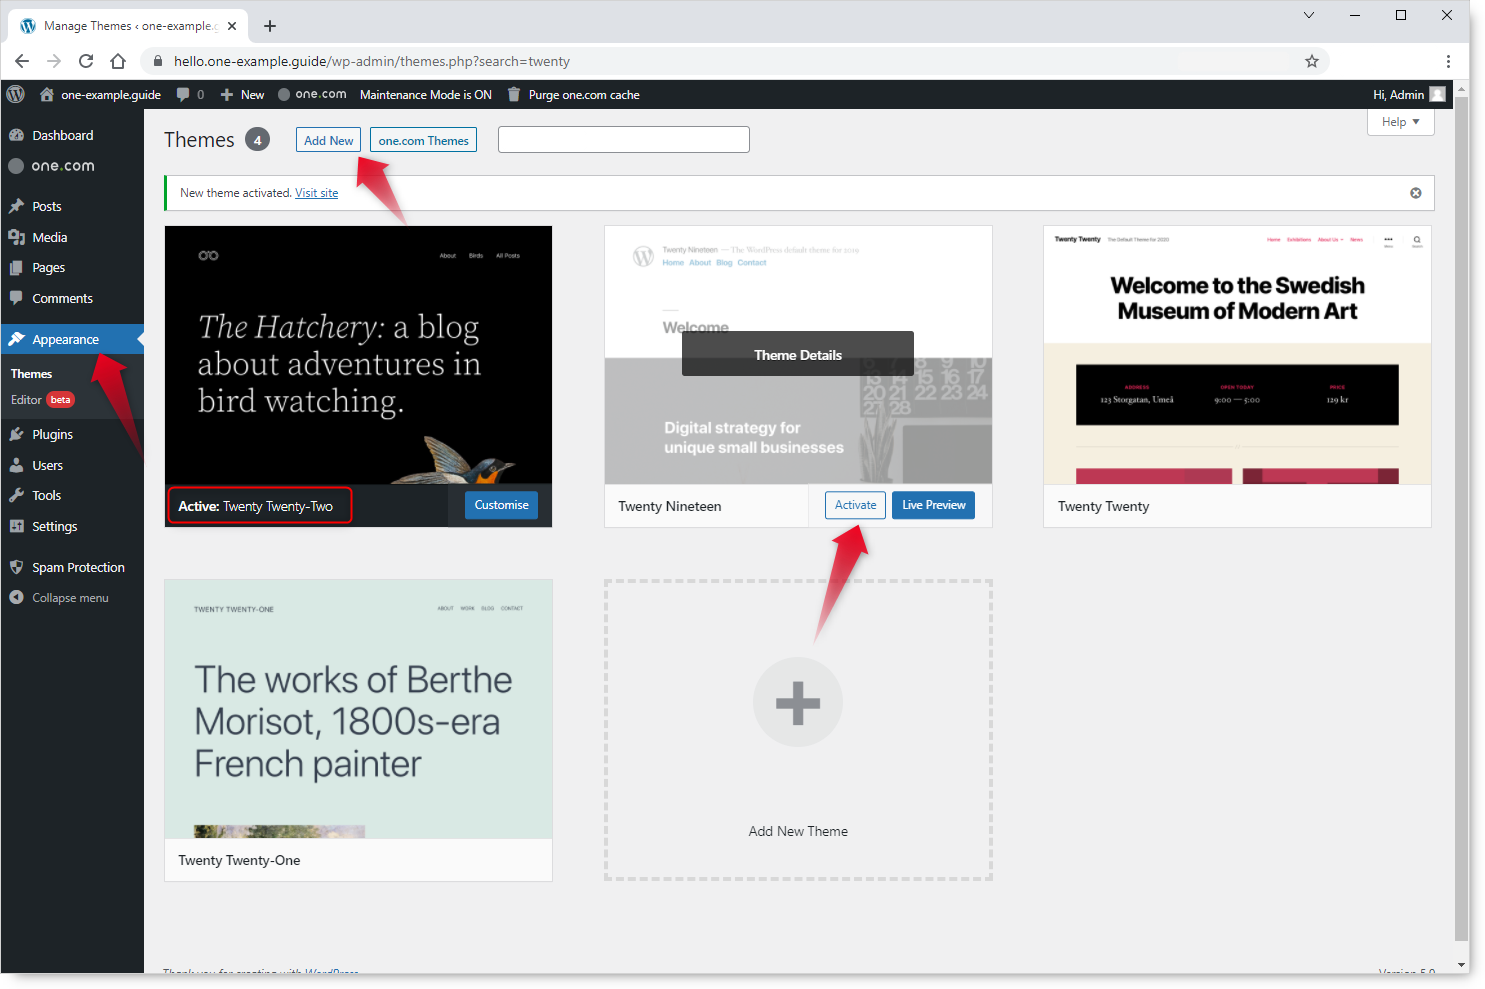Click the comments bubble icon in the admin bar
Image resolution: width=1485 pixels, height=989 pixels.
pos(185,94)
